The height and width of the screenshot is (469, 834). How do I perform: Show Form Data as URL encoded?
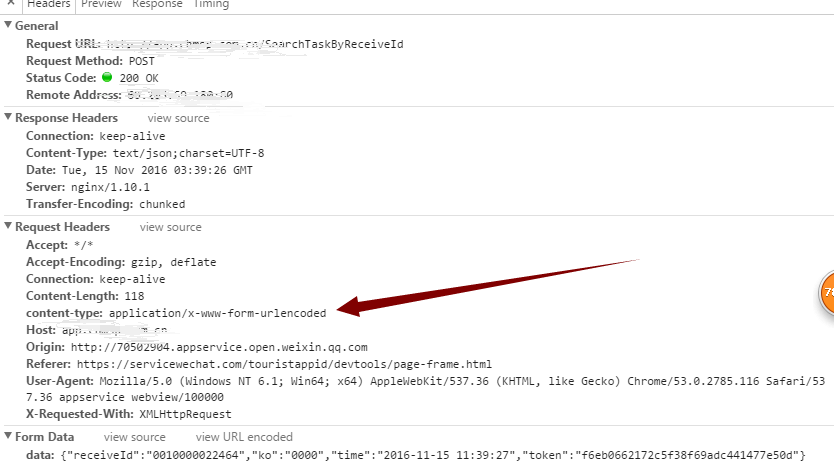[244, 437]
